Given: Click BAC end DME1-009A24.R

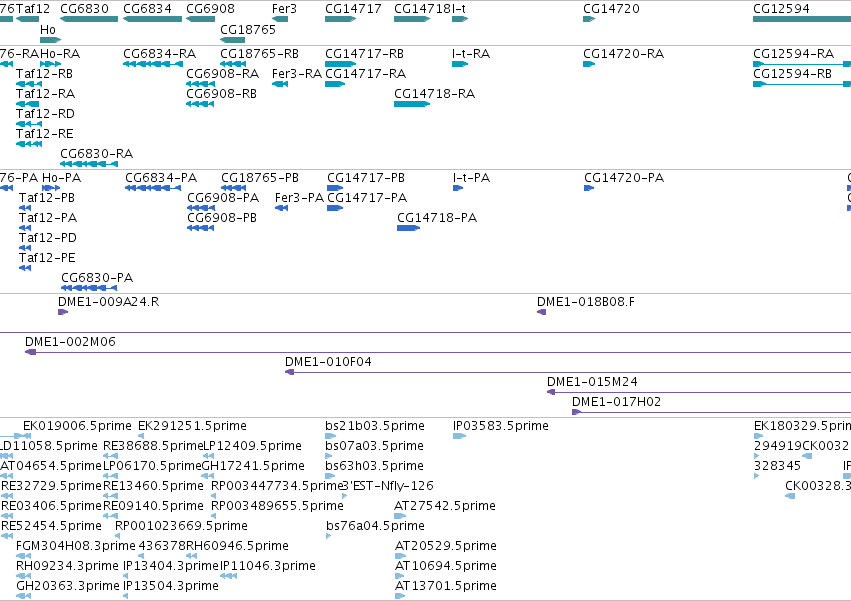Looking at the screenshot, I should point(109,302).
